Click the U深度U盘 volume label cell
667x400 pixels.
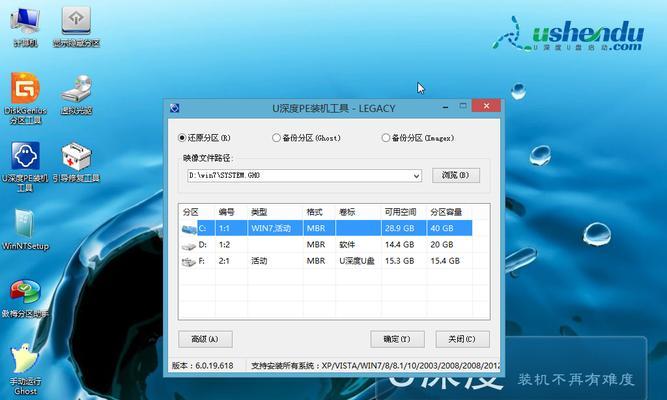click(358, 261)
